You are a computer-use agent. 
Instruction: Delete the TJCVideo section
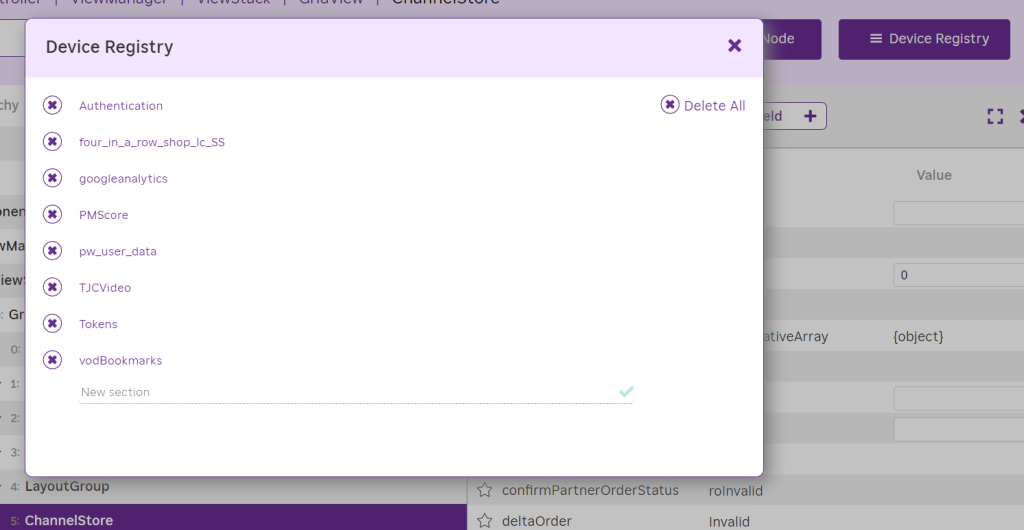tap(52, 287)
